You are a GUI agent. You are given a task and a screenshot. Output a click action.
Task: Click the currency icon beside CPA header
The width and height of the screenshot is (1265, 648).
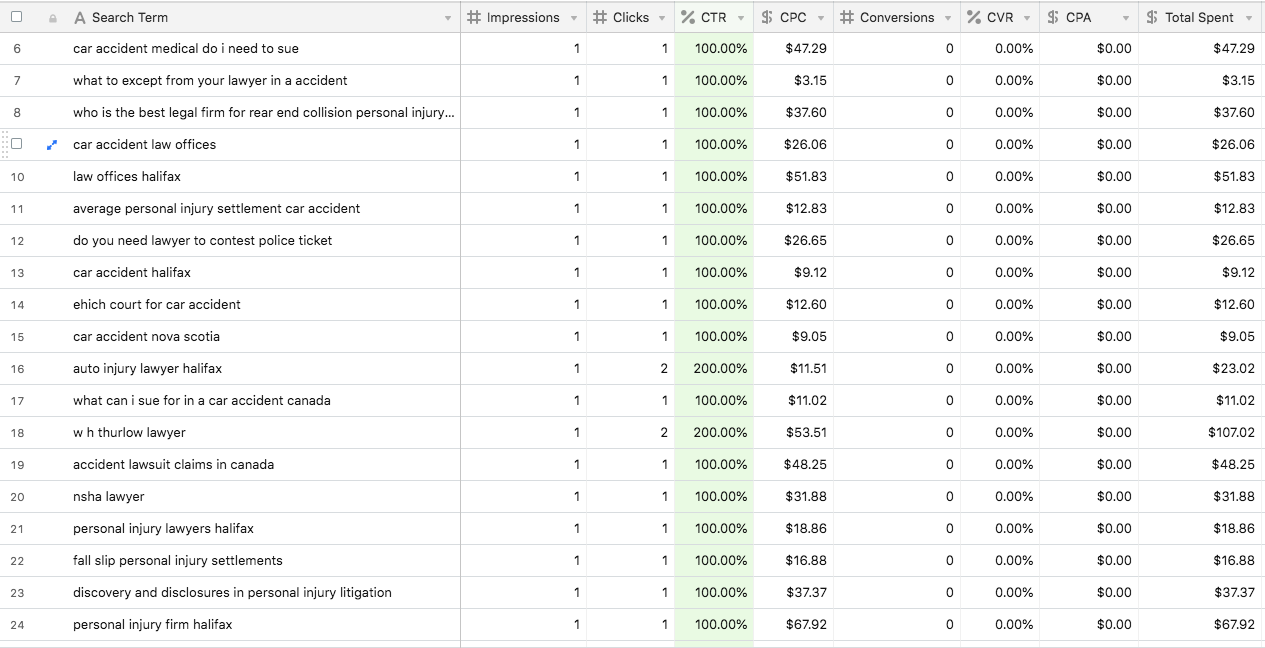click(1053, 17)
